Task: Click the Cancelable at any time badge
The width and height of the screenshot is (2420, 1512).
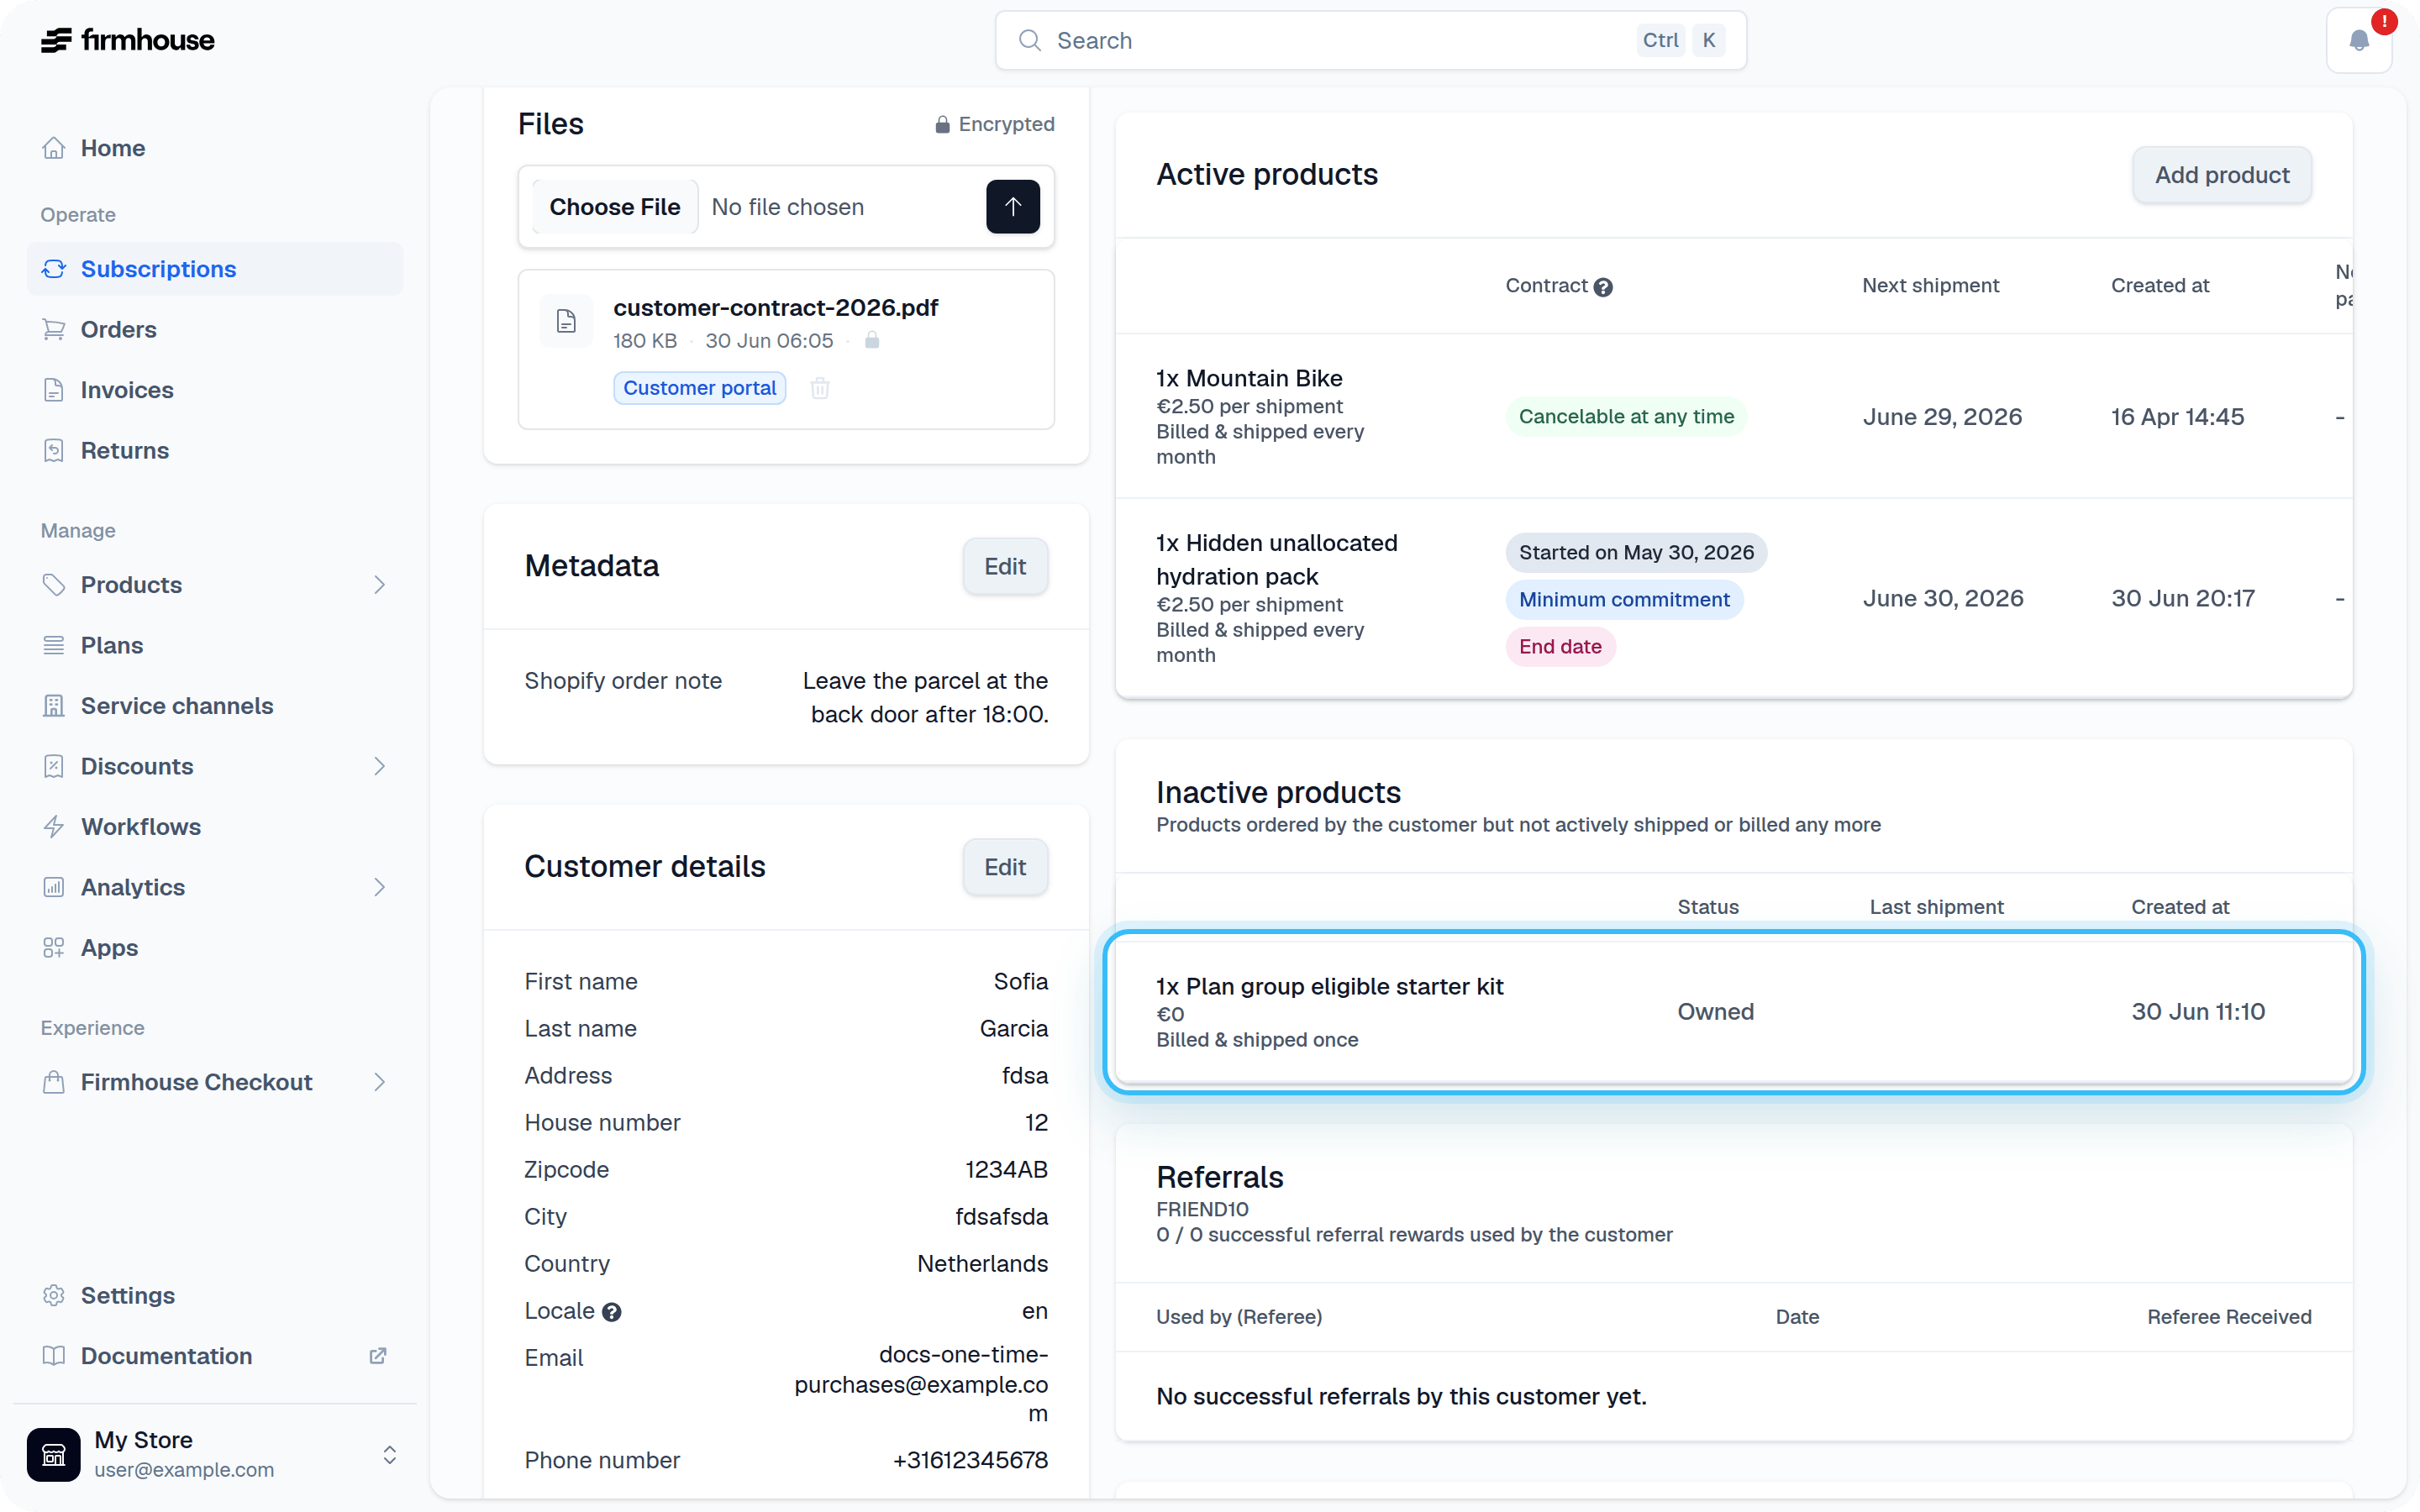Action: click(x=1626, y=417)
